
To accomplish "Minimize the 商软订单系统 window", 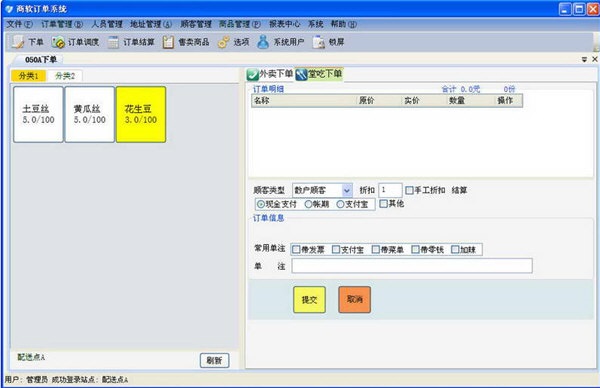I will 565,9.
